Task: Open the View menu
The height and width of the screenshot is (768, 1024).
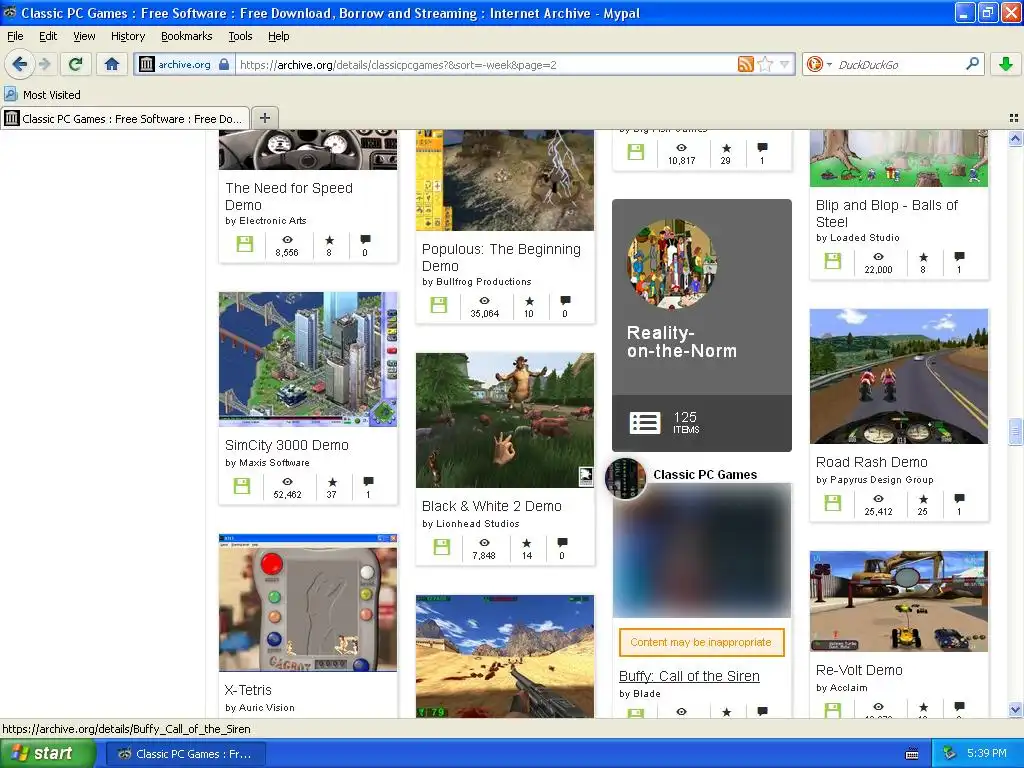Action: pyautogui.click(x=84, y=36)
